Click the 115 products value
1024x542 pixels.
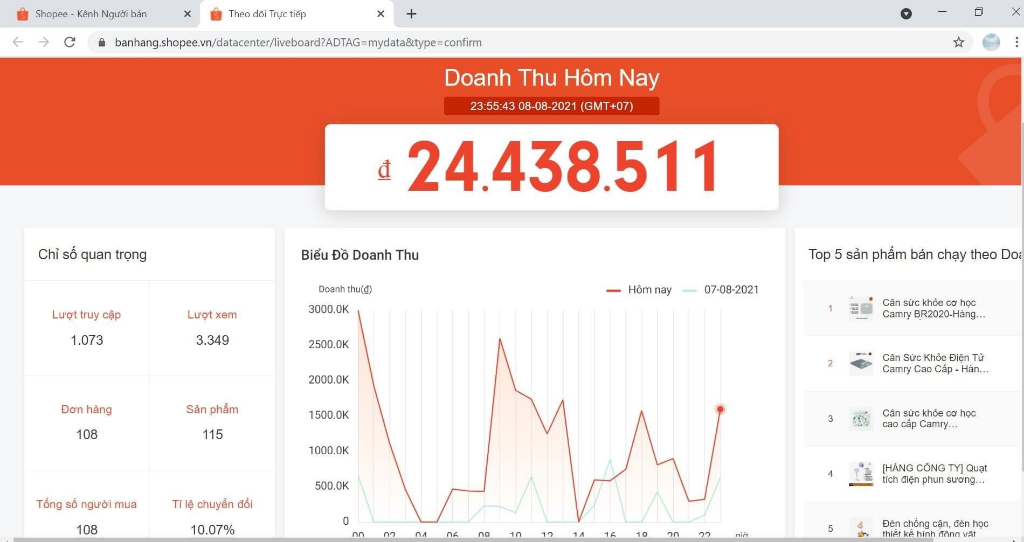click(x=212, y=435)
